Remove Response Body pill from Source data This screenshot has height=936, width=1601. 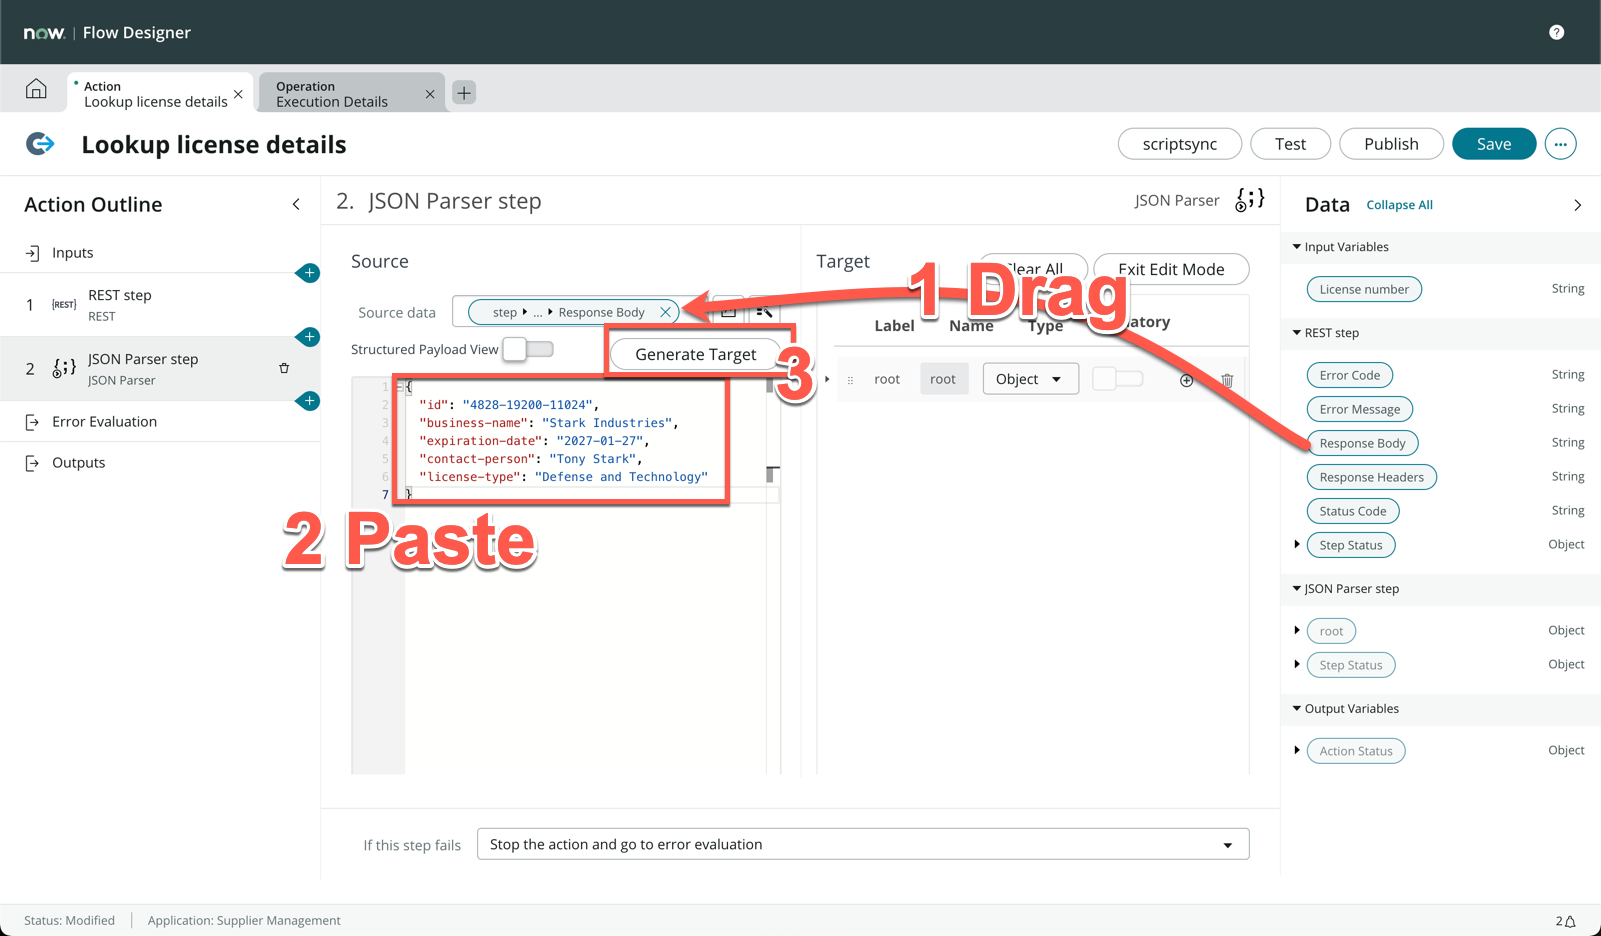click(x=665, y=312)
